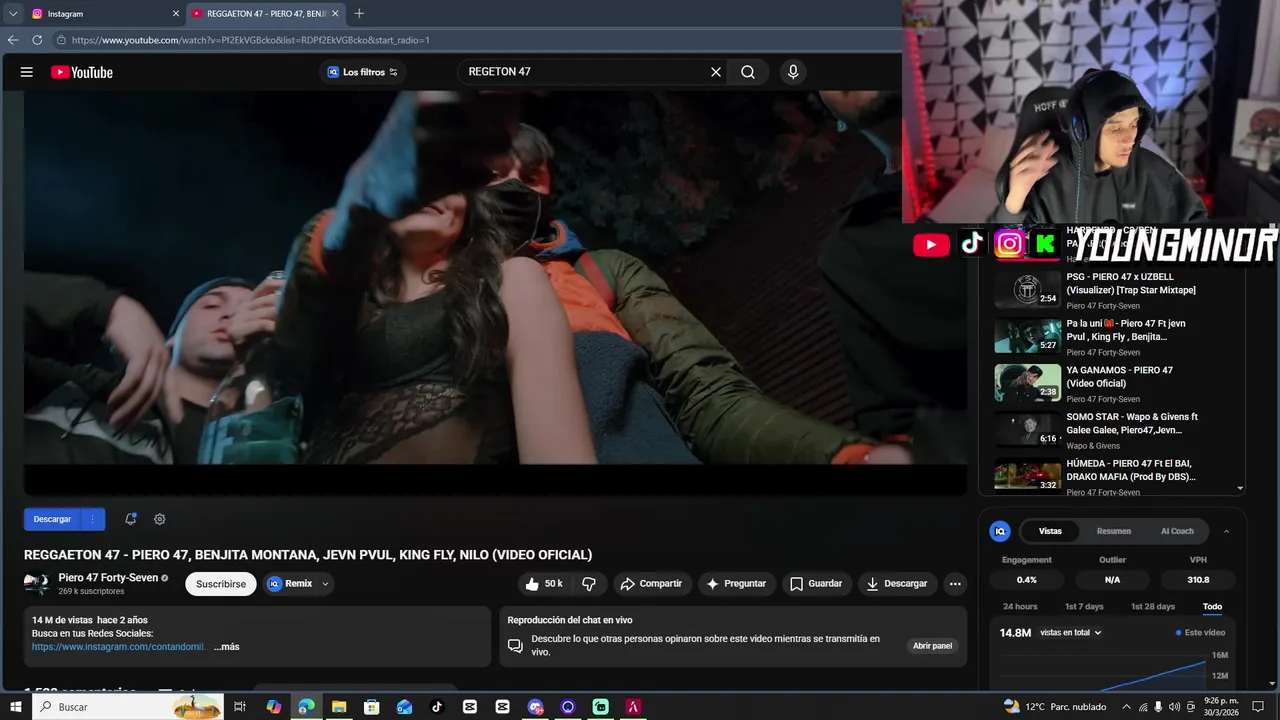1280x720 pixels.
Task: Close the Instagram browser tab
Action: [176, 14]
